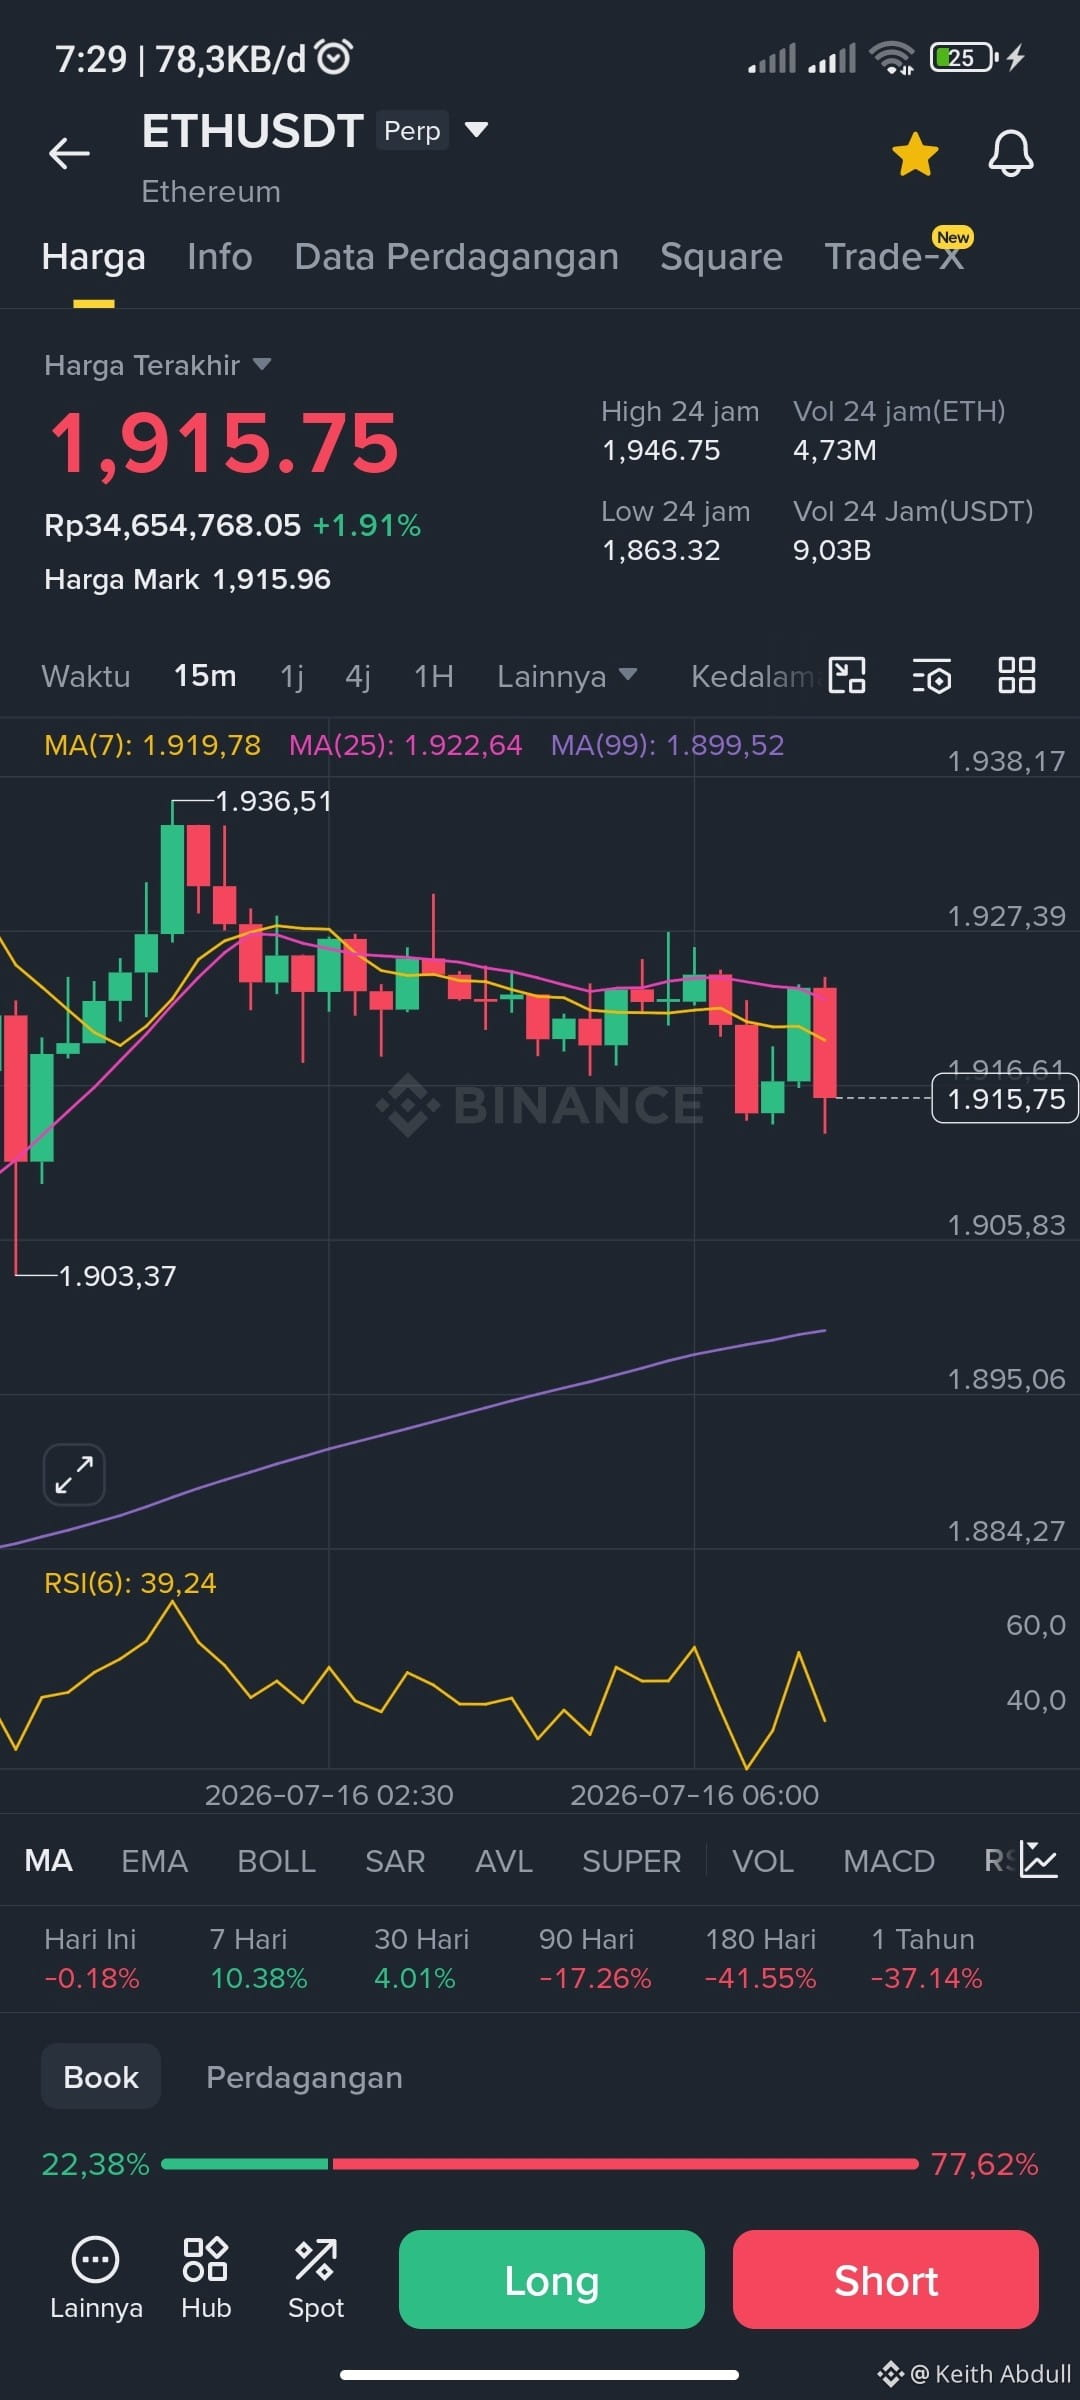Tap the green Long button
Screen dimensions: 1080x2400
(552, 2279)
